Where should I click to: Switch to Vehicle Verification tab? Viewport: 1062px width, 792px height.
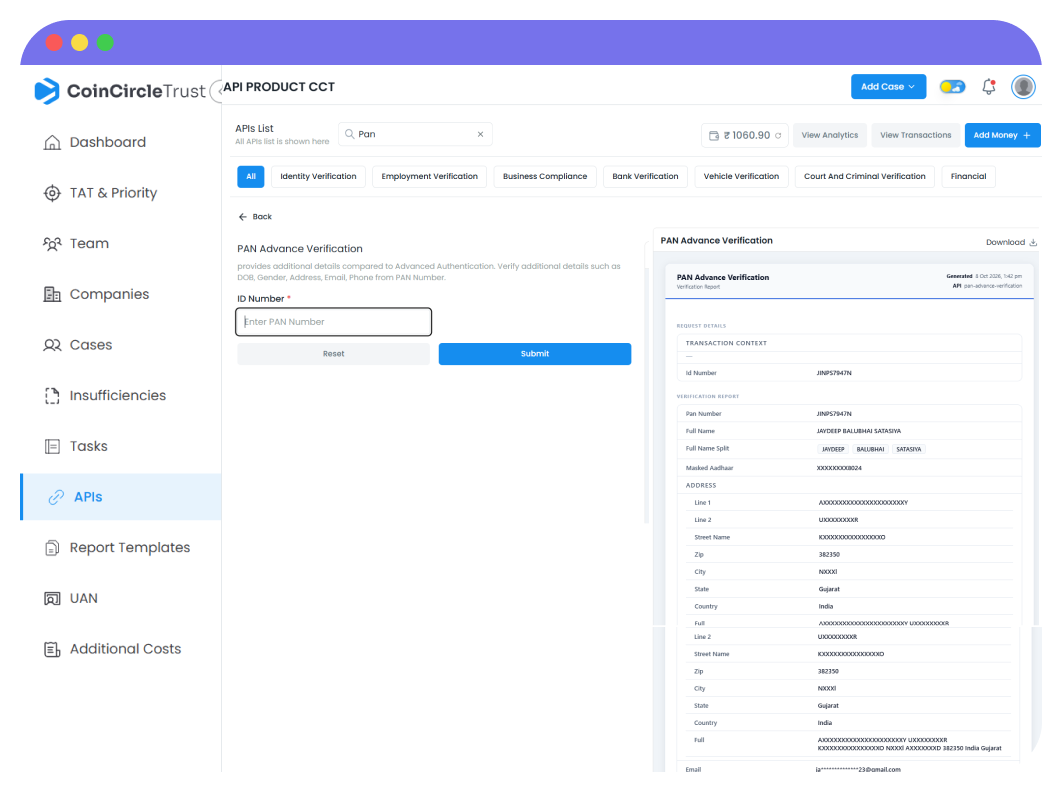pos(742,177)
